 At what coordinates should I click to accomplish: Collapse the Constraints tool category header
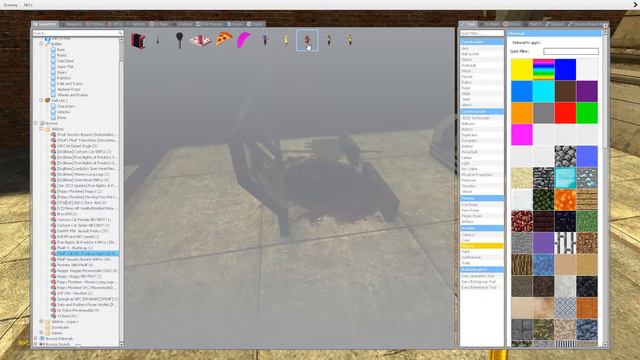pos(482,42)
